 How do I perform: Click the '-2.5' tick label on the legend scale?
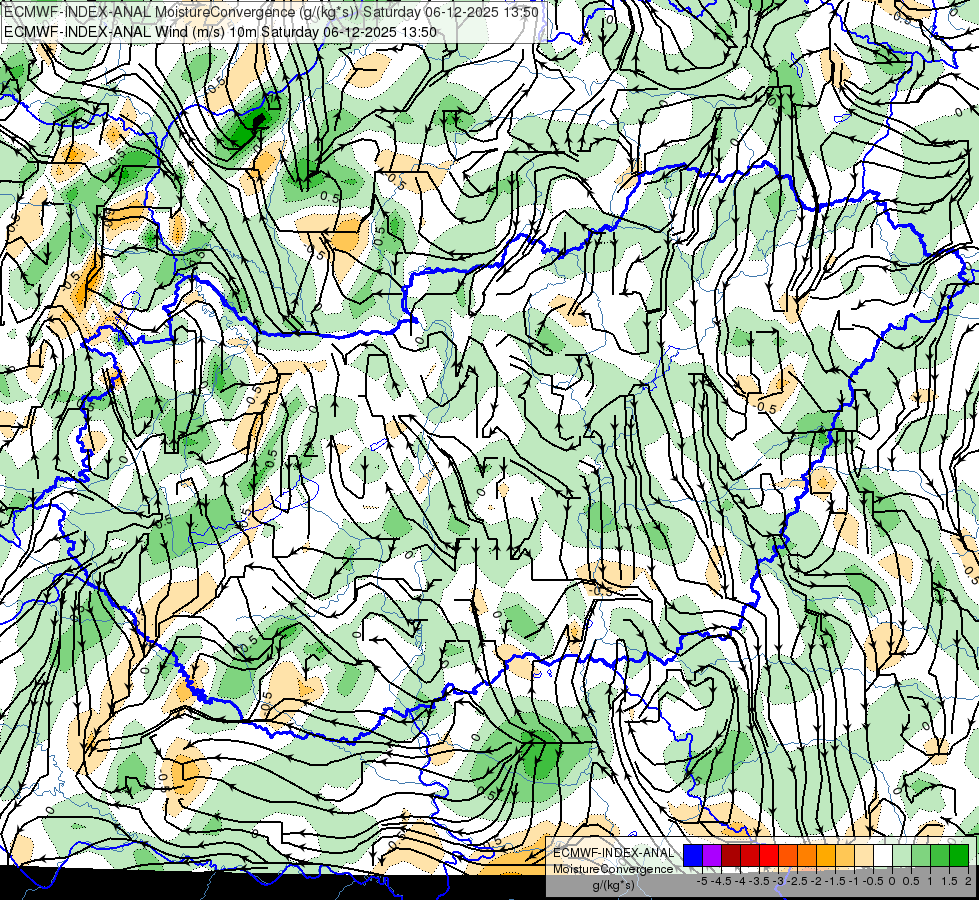(x=797, y=881)
